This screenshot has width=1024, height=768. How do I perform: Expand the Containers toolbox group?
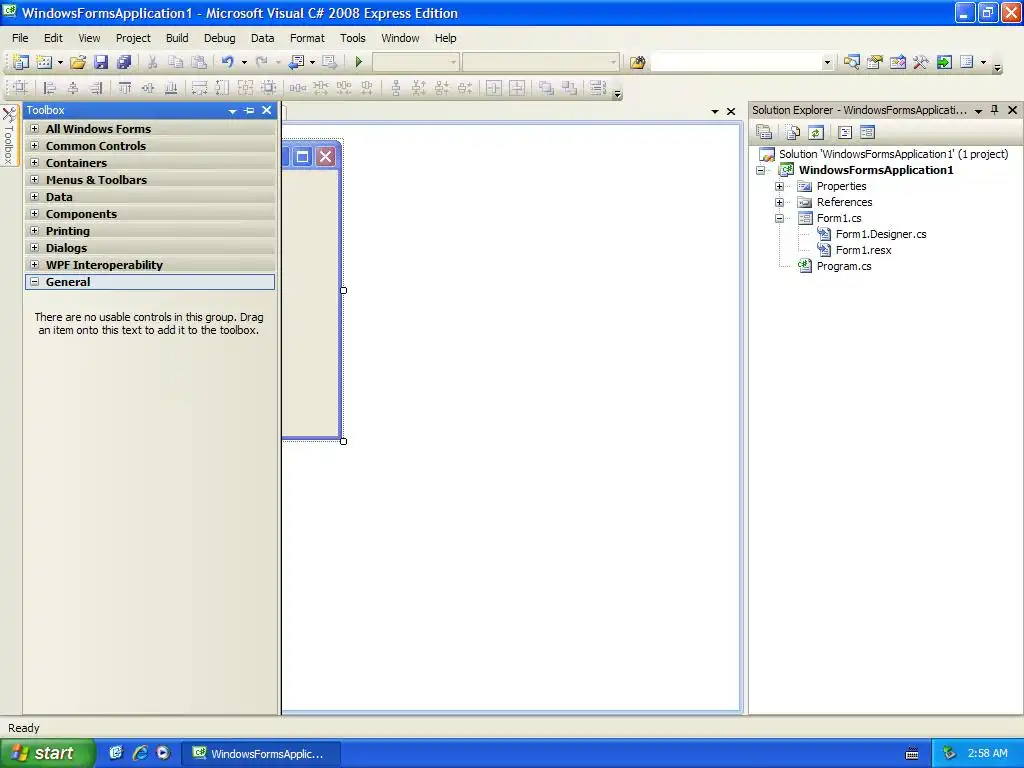pyautogui.click(x=35, y=163)
